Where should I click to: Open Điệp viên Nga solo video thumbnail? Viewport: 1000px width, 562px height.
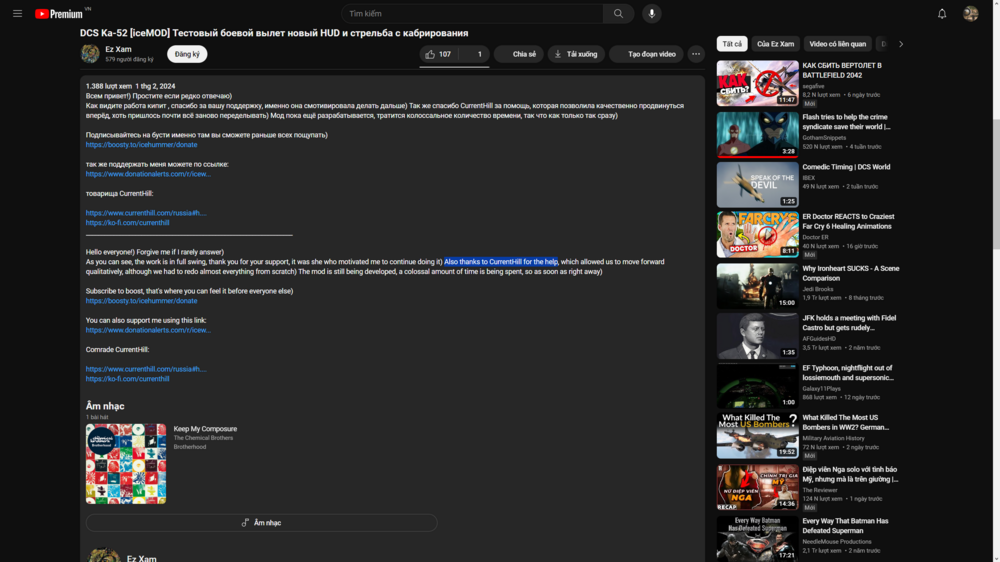tap(757, 487)
